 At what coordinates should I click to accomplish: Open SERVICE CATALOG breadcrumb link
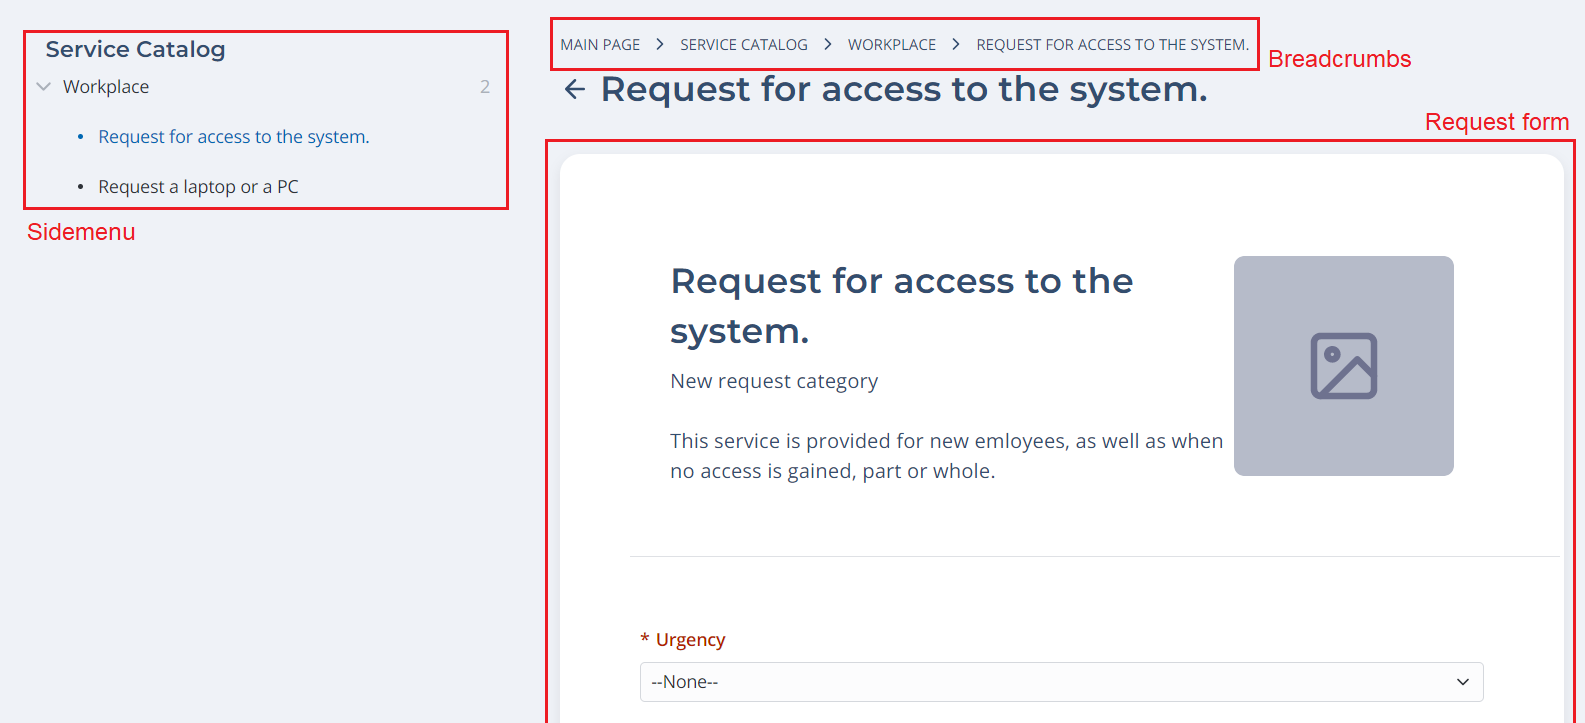743,45
